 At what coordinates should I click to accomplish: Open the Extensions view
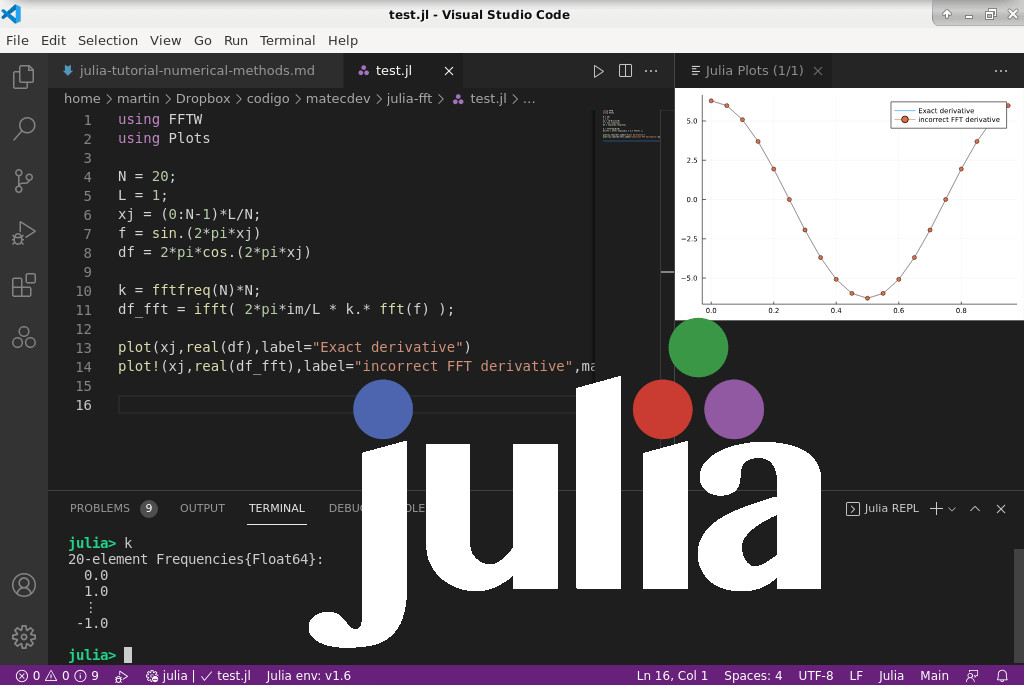24,286
